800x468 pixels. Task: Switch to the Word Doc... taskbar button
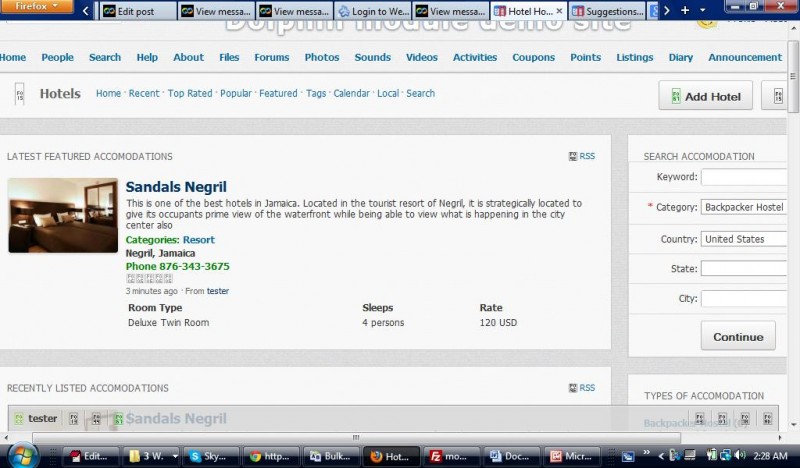[x=512, y=456]
